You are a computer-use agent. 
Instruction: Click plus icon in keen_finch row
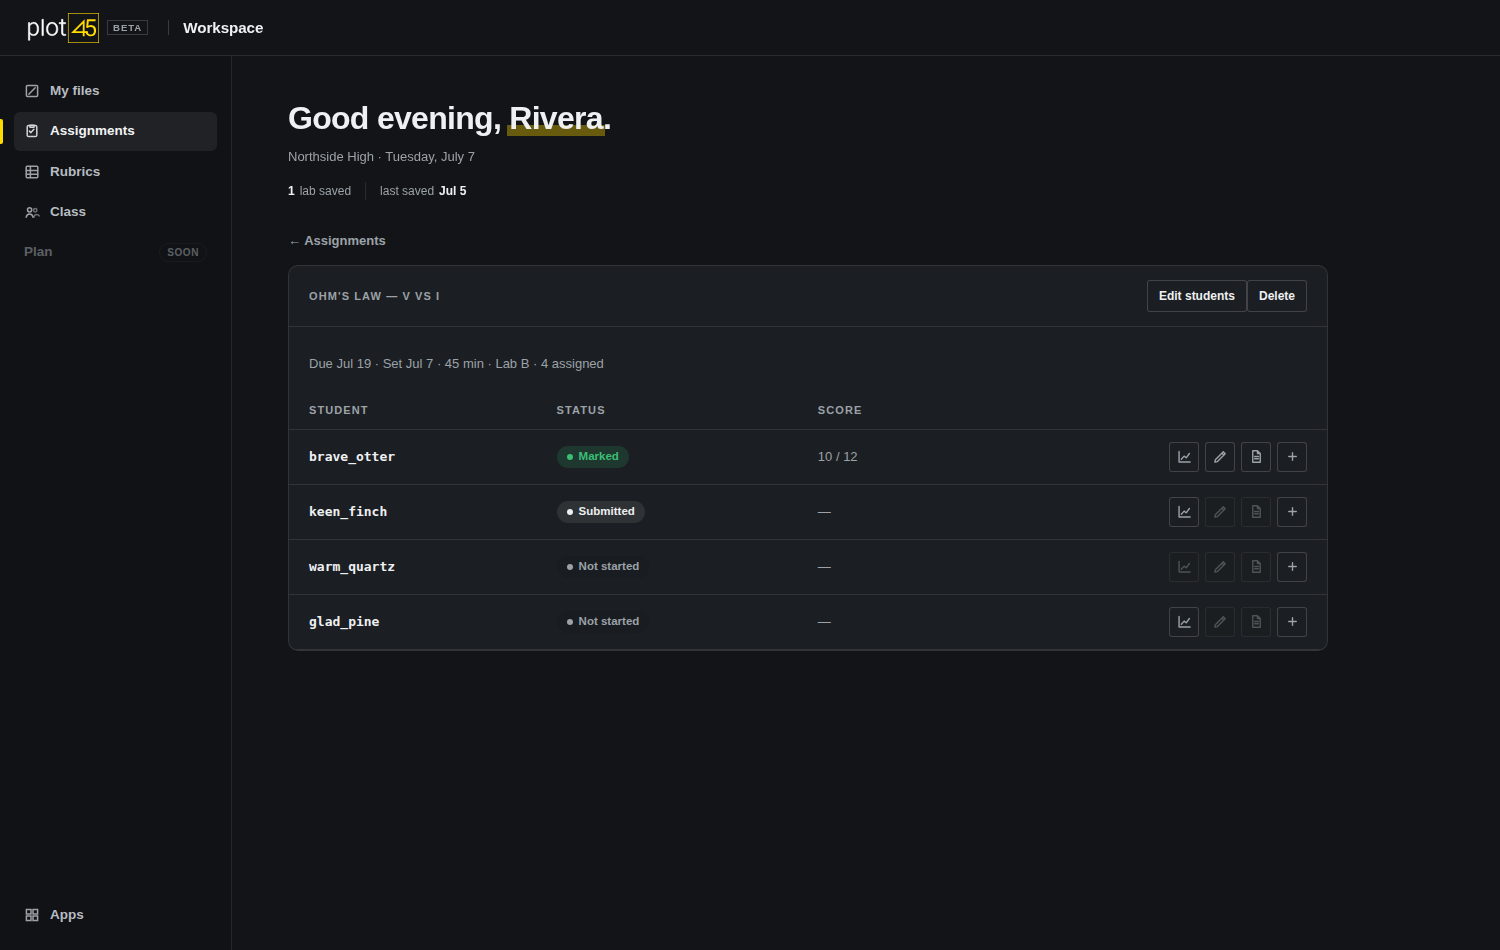tap(1292, 512)
